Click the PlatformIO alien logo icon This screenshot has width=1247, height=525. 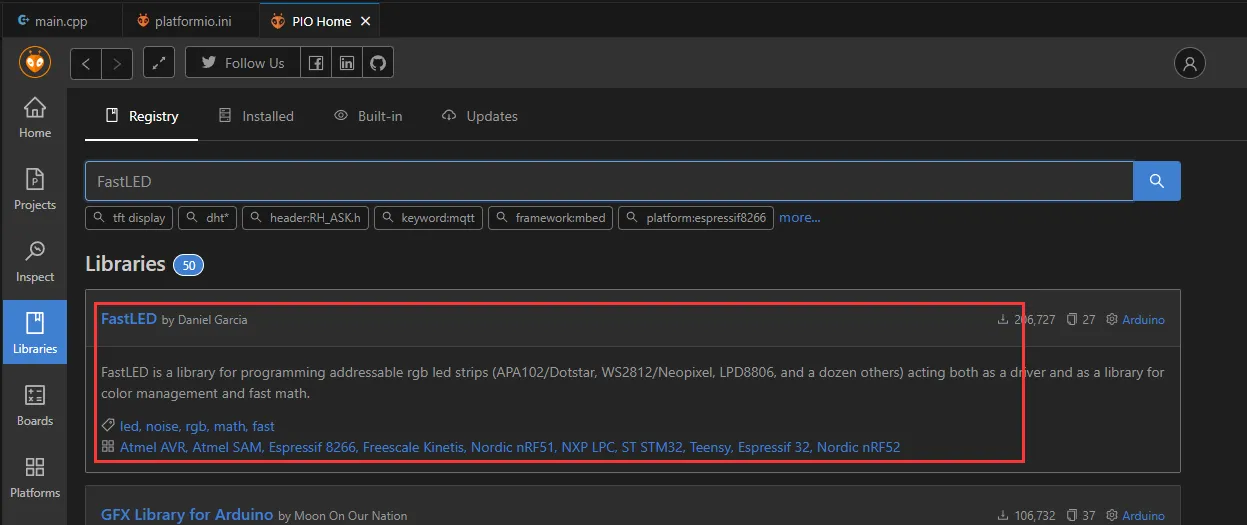click(x=35, y=63)
